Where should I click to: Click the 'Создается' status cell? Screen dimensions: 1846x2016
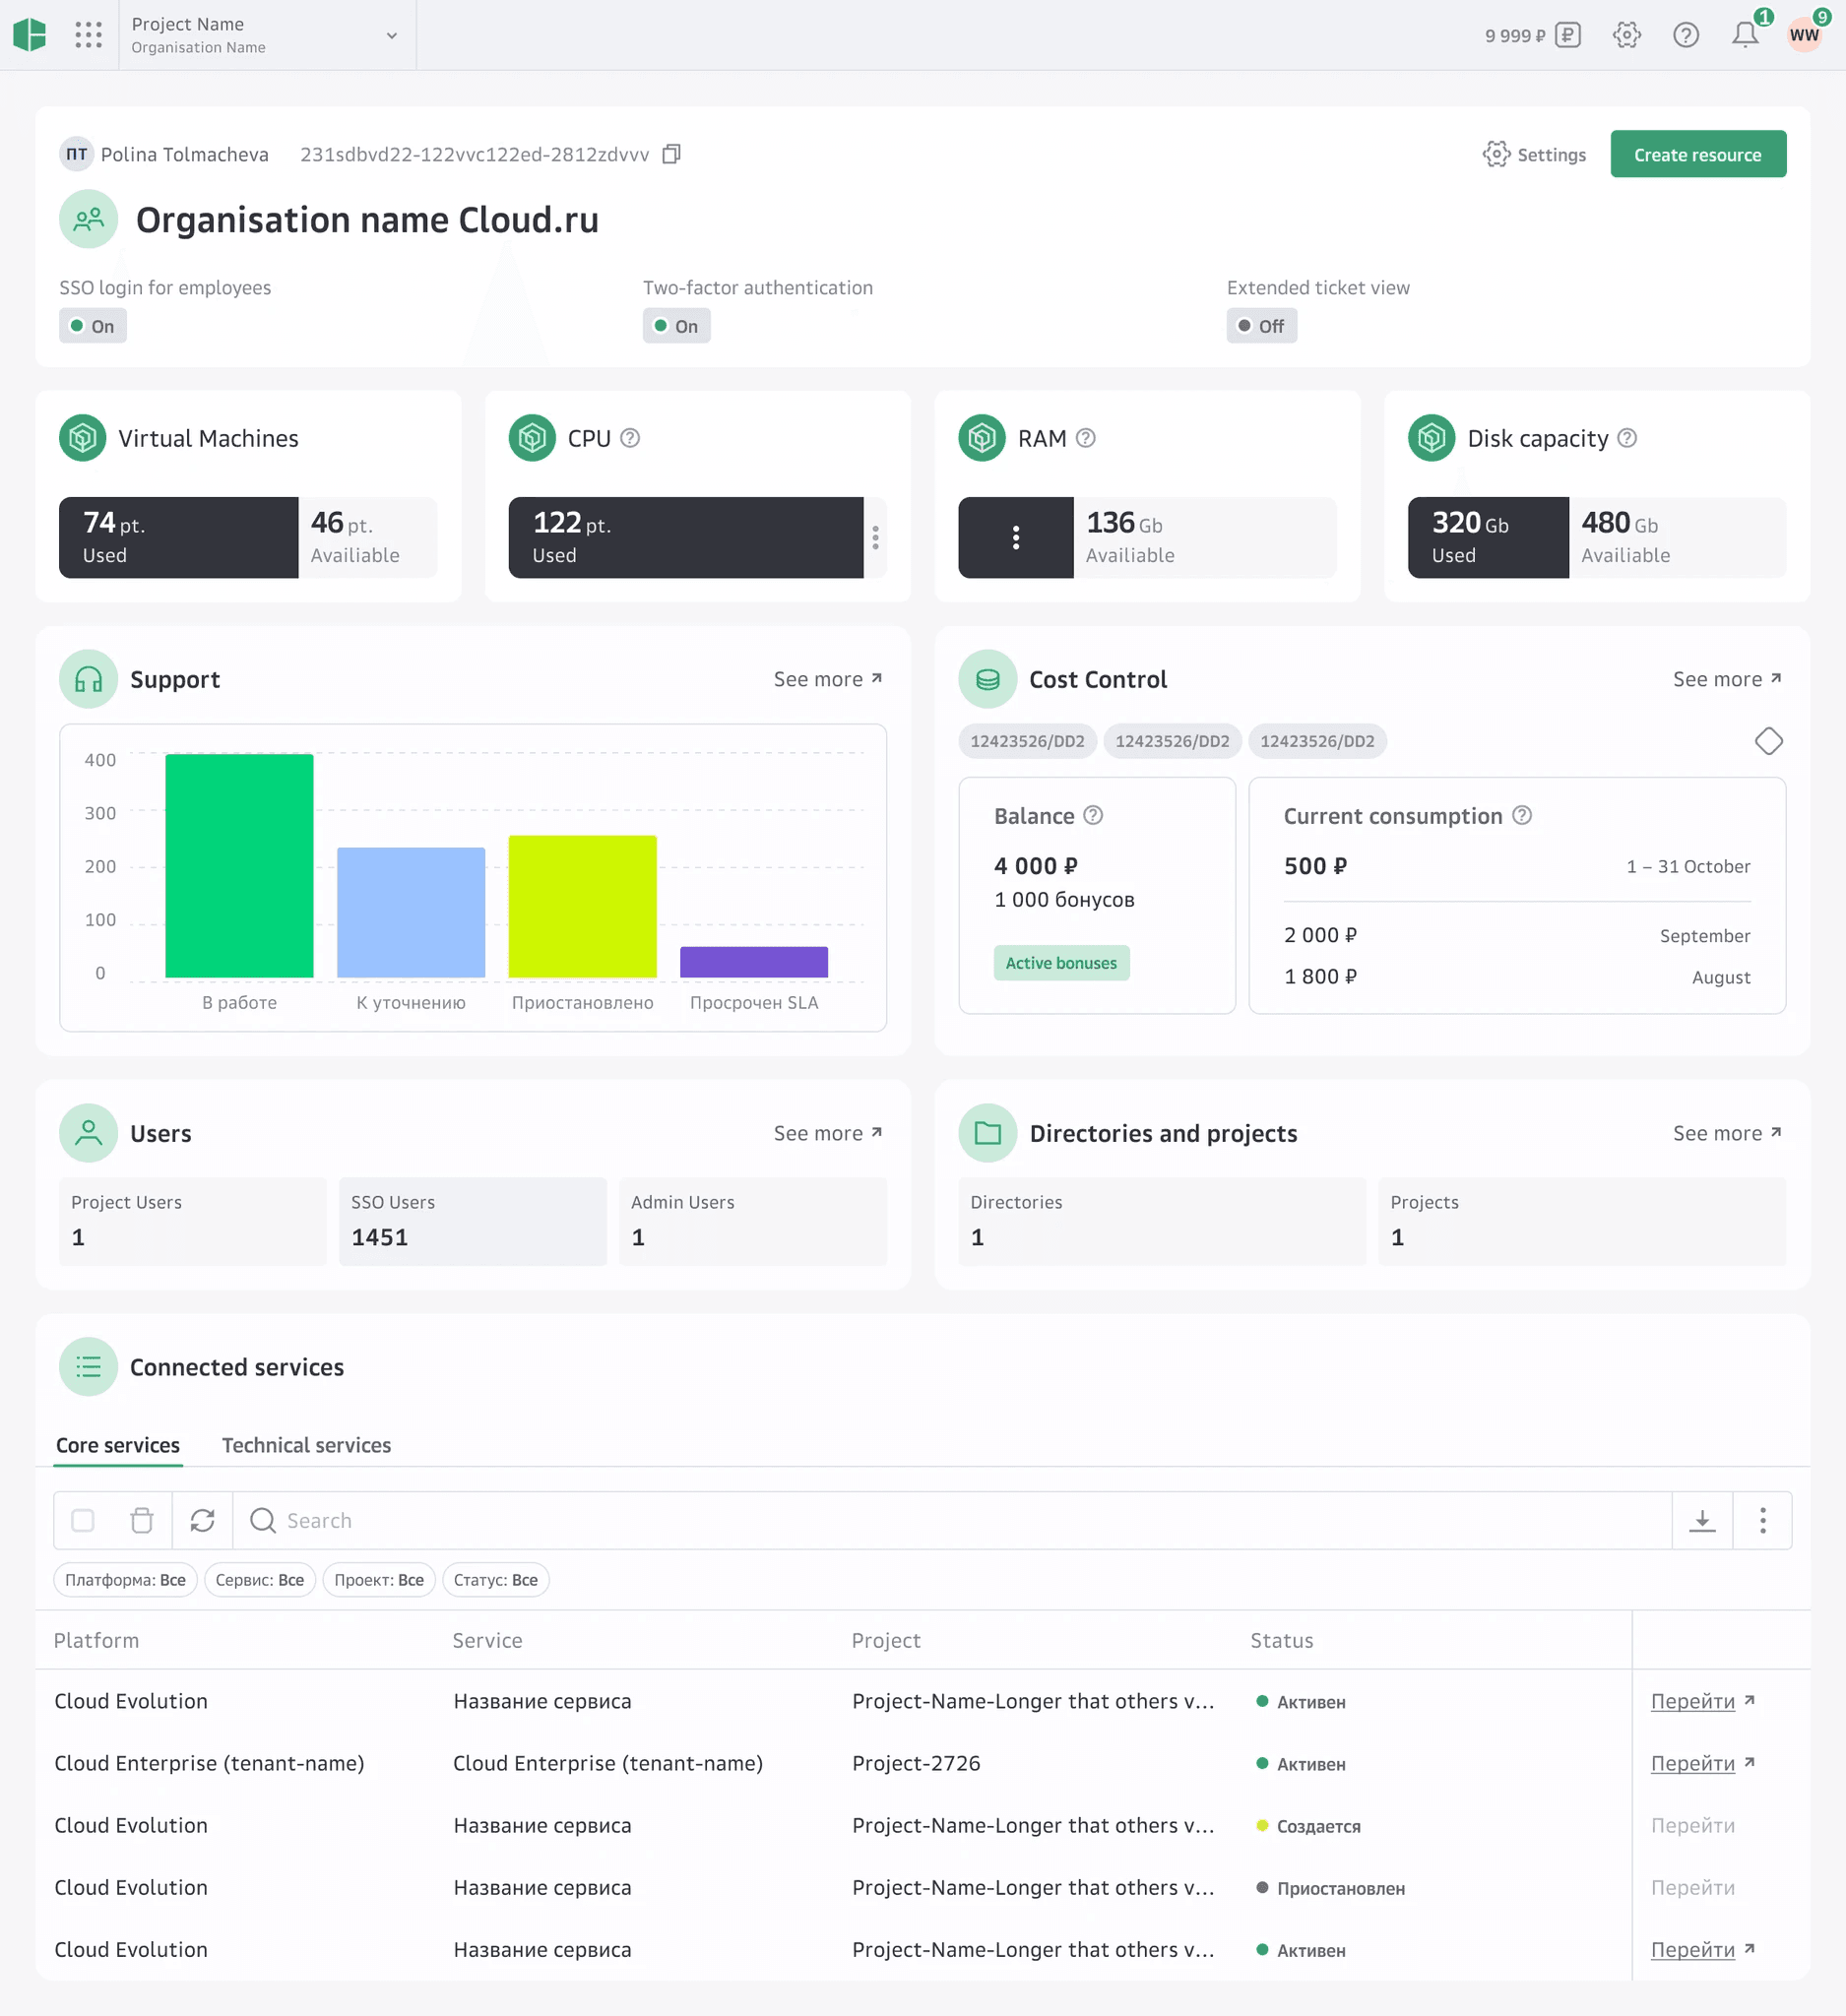click(x=1308, y=1826)
